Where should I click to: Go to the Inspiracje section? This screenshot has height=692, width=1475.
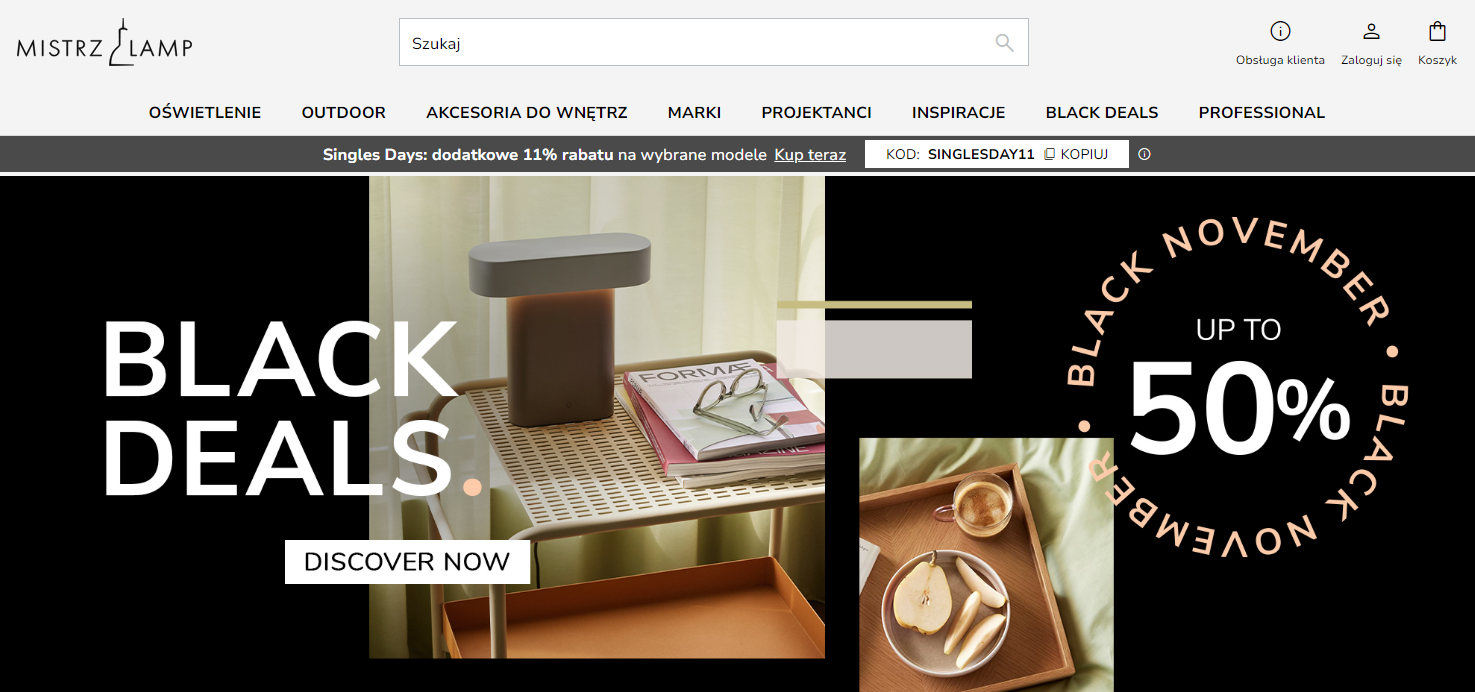pyautogui.click(x=958, y=113)
